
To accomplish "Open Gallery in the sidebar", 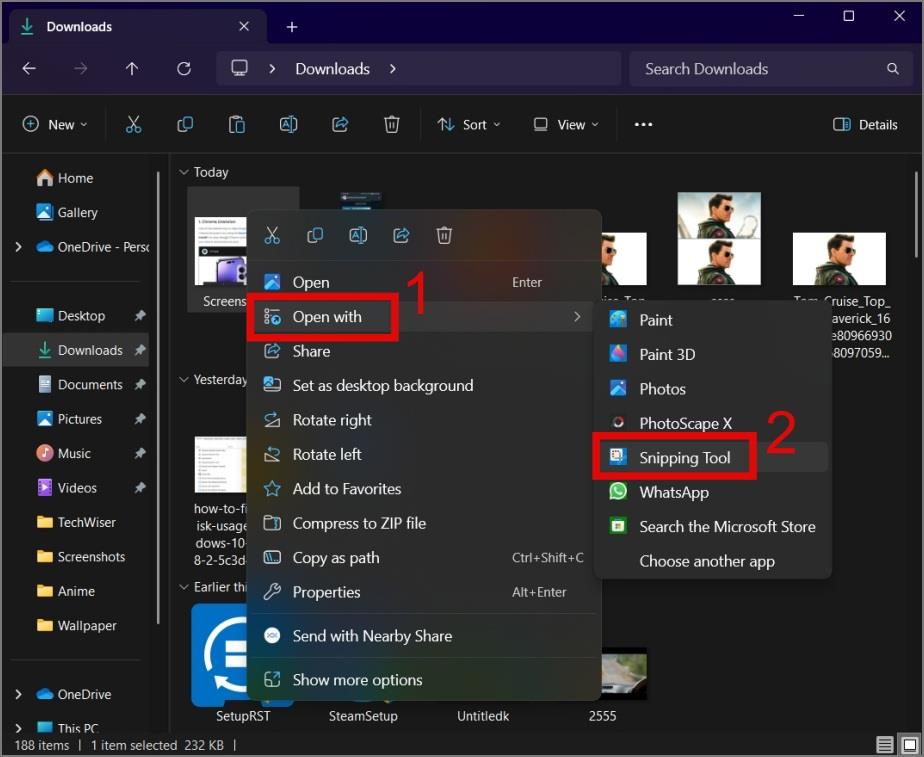I will 75,212.
